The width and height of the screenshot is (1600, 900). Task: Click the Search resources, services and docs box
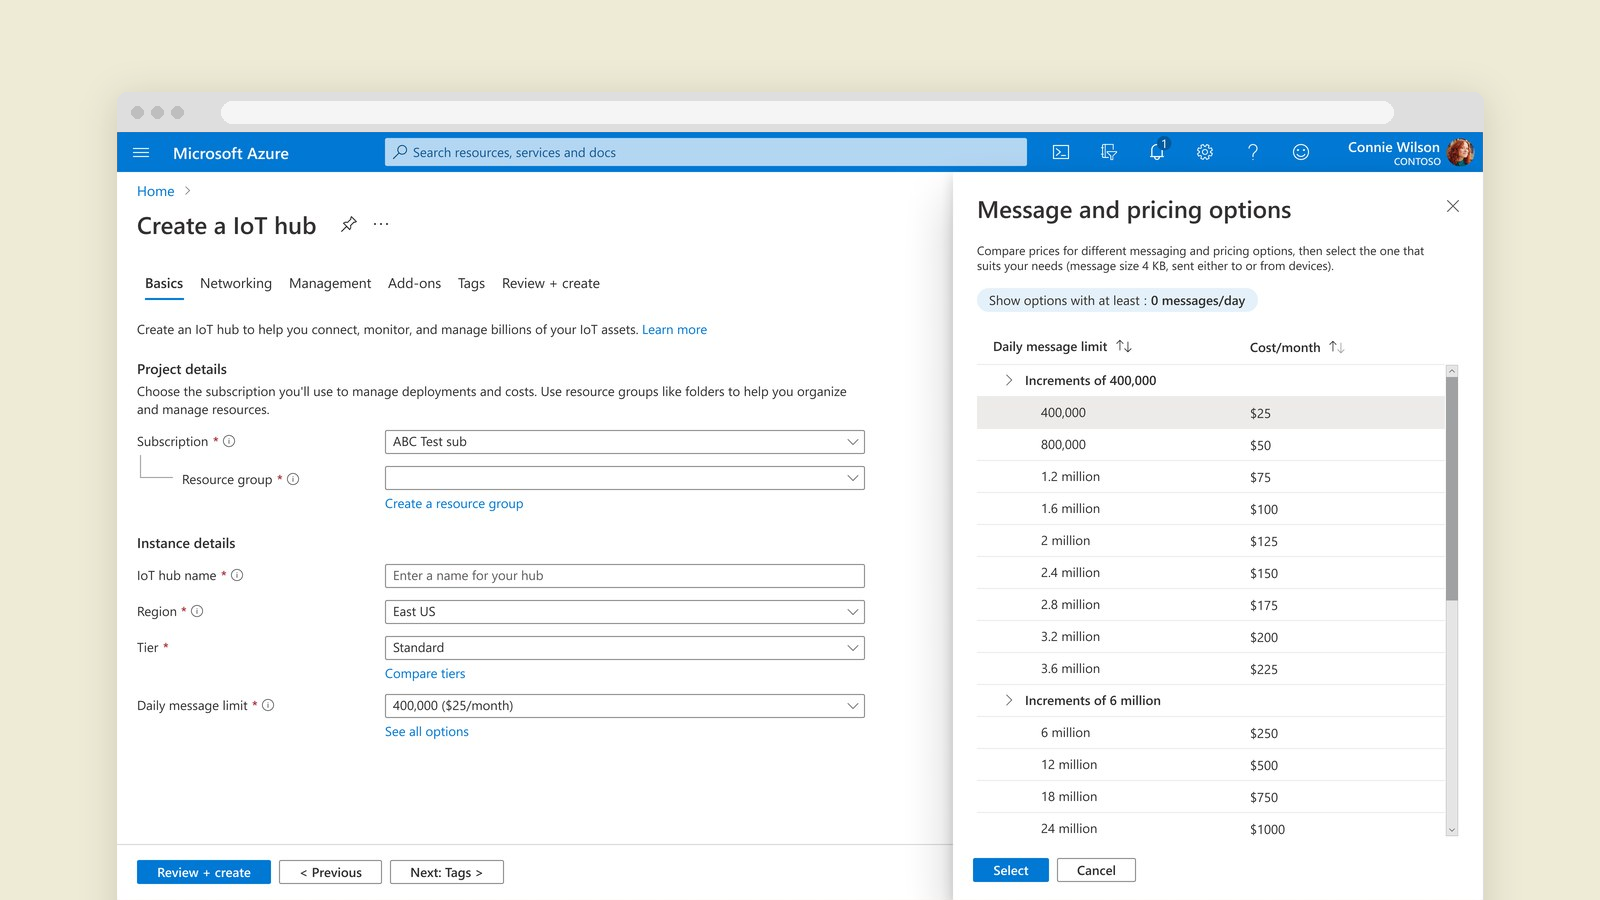tap(706, 152)
